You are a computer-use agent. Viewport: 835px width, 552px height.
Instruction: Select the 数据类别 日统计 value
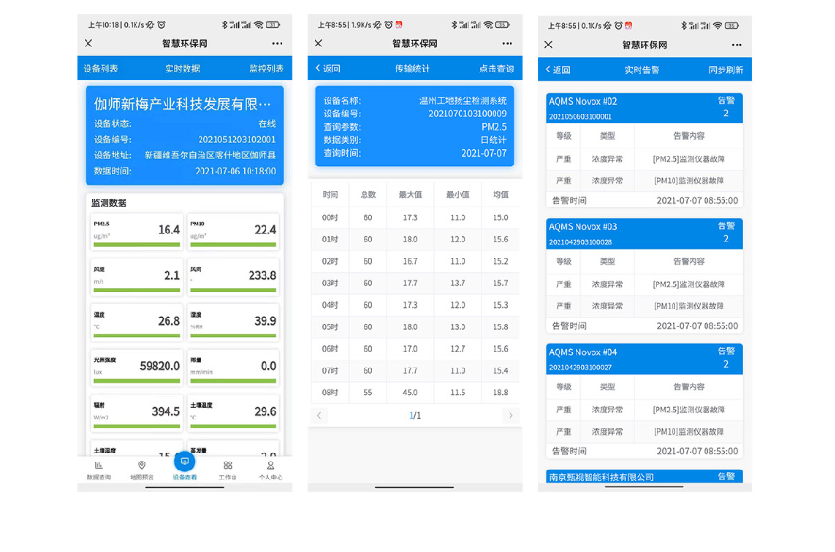click(494, 140)
